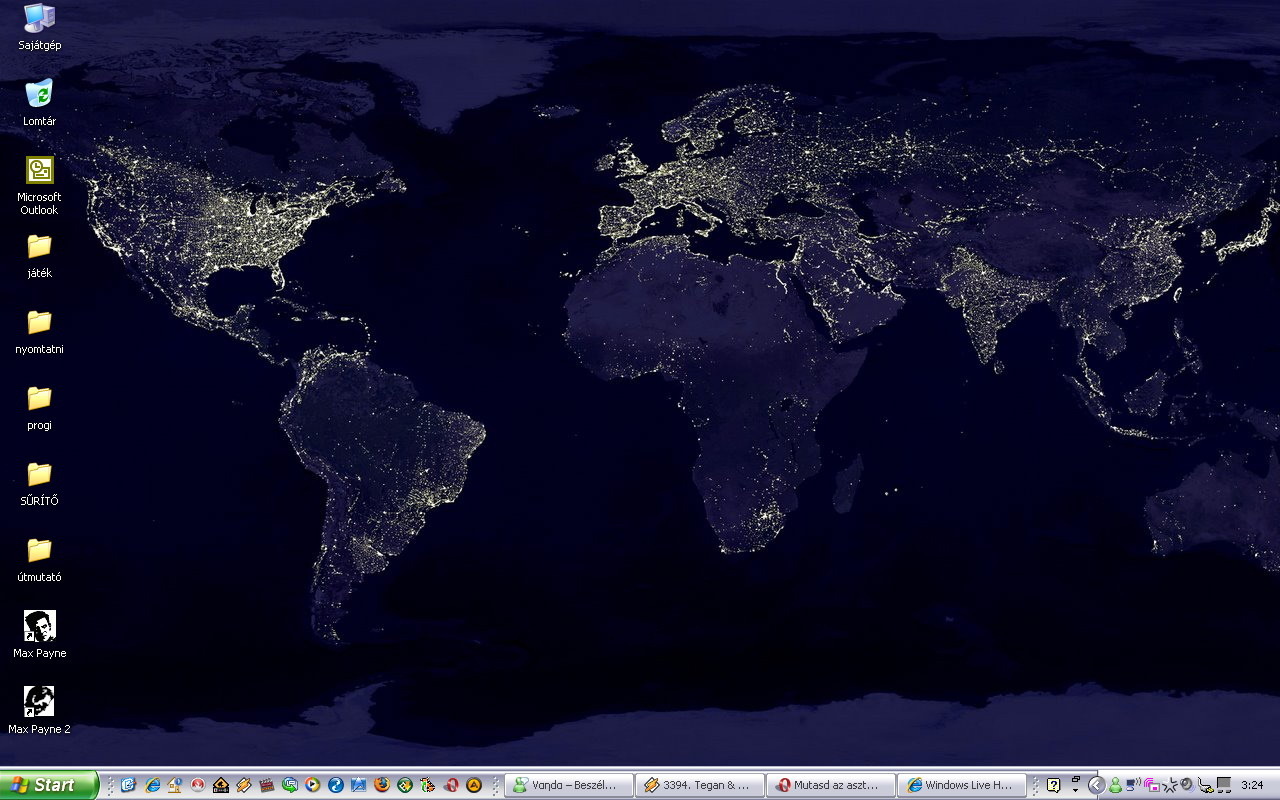Viewport: 1280px width, 800px height.
Task: Launch Opera from Quick Launch
Action: coord(452,785)
